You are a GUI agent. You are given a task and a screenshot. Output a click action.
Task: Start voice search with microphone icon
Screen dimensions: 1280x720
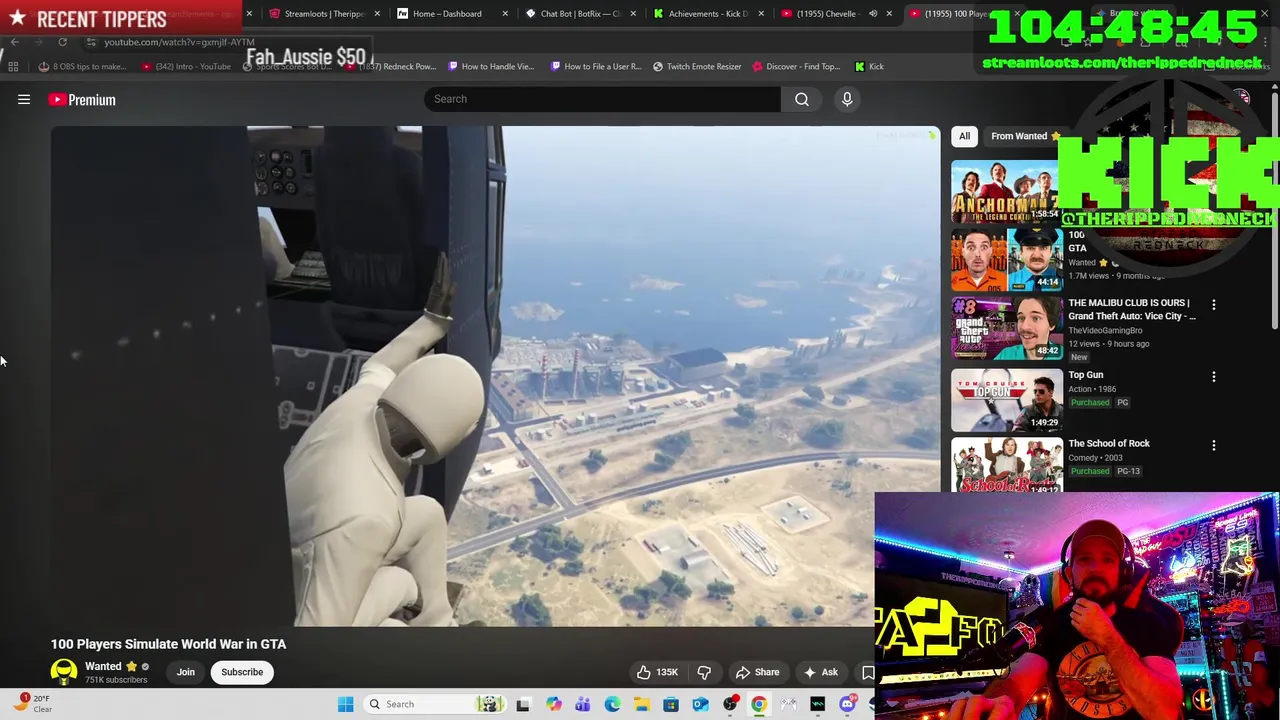click(x=847, y=99)
